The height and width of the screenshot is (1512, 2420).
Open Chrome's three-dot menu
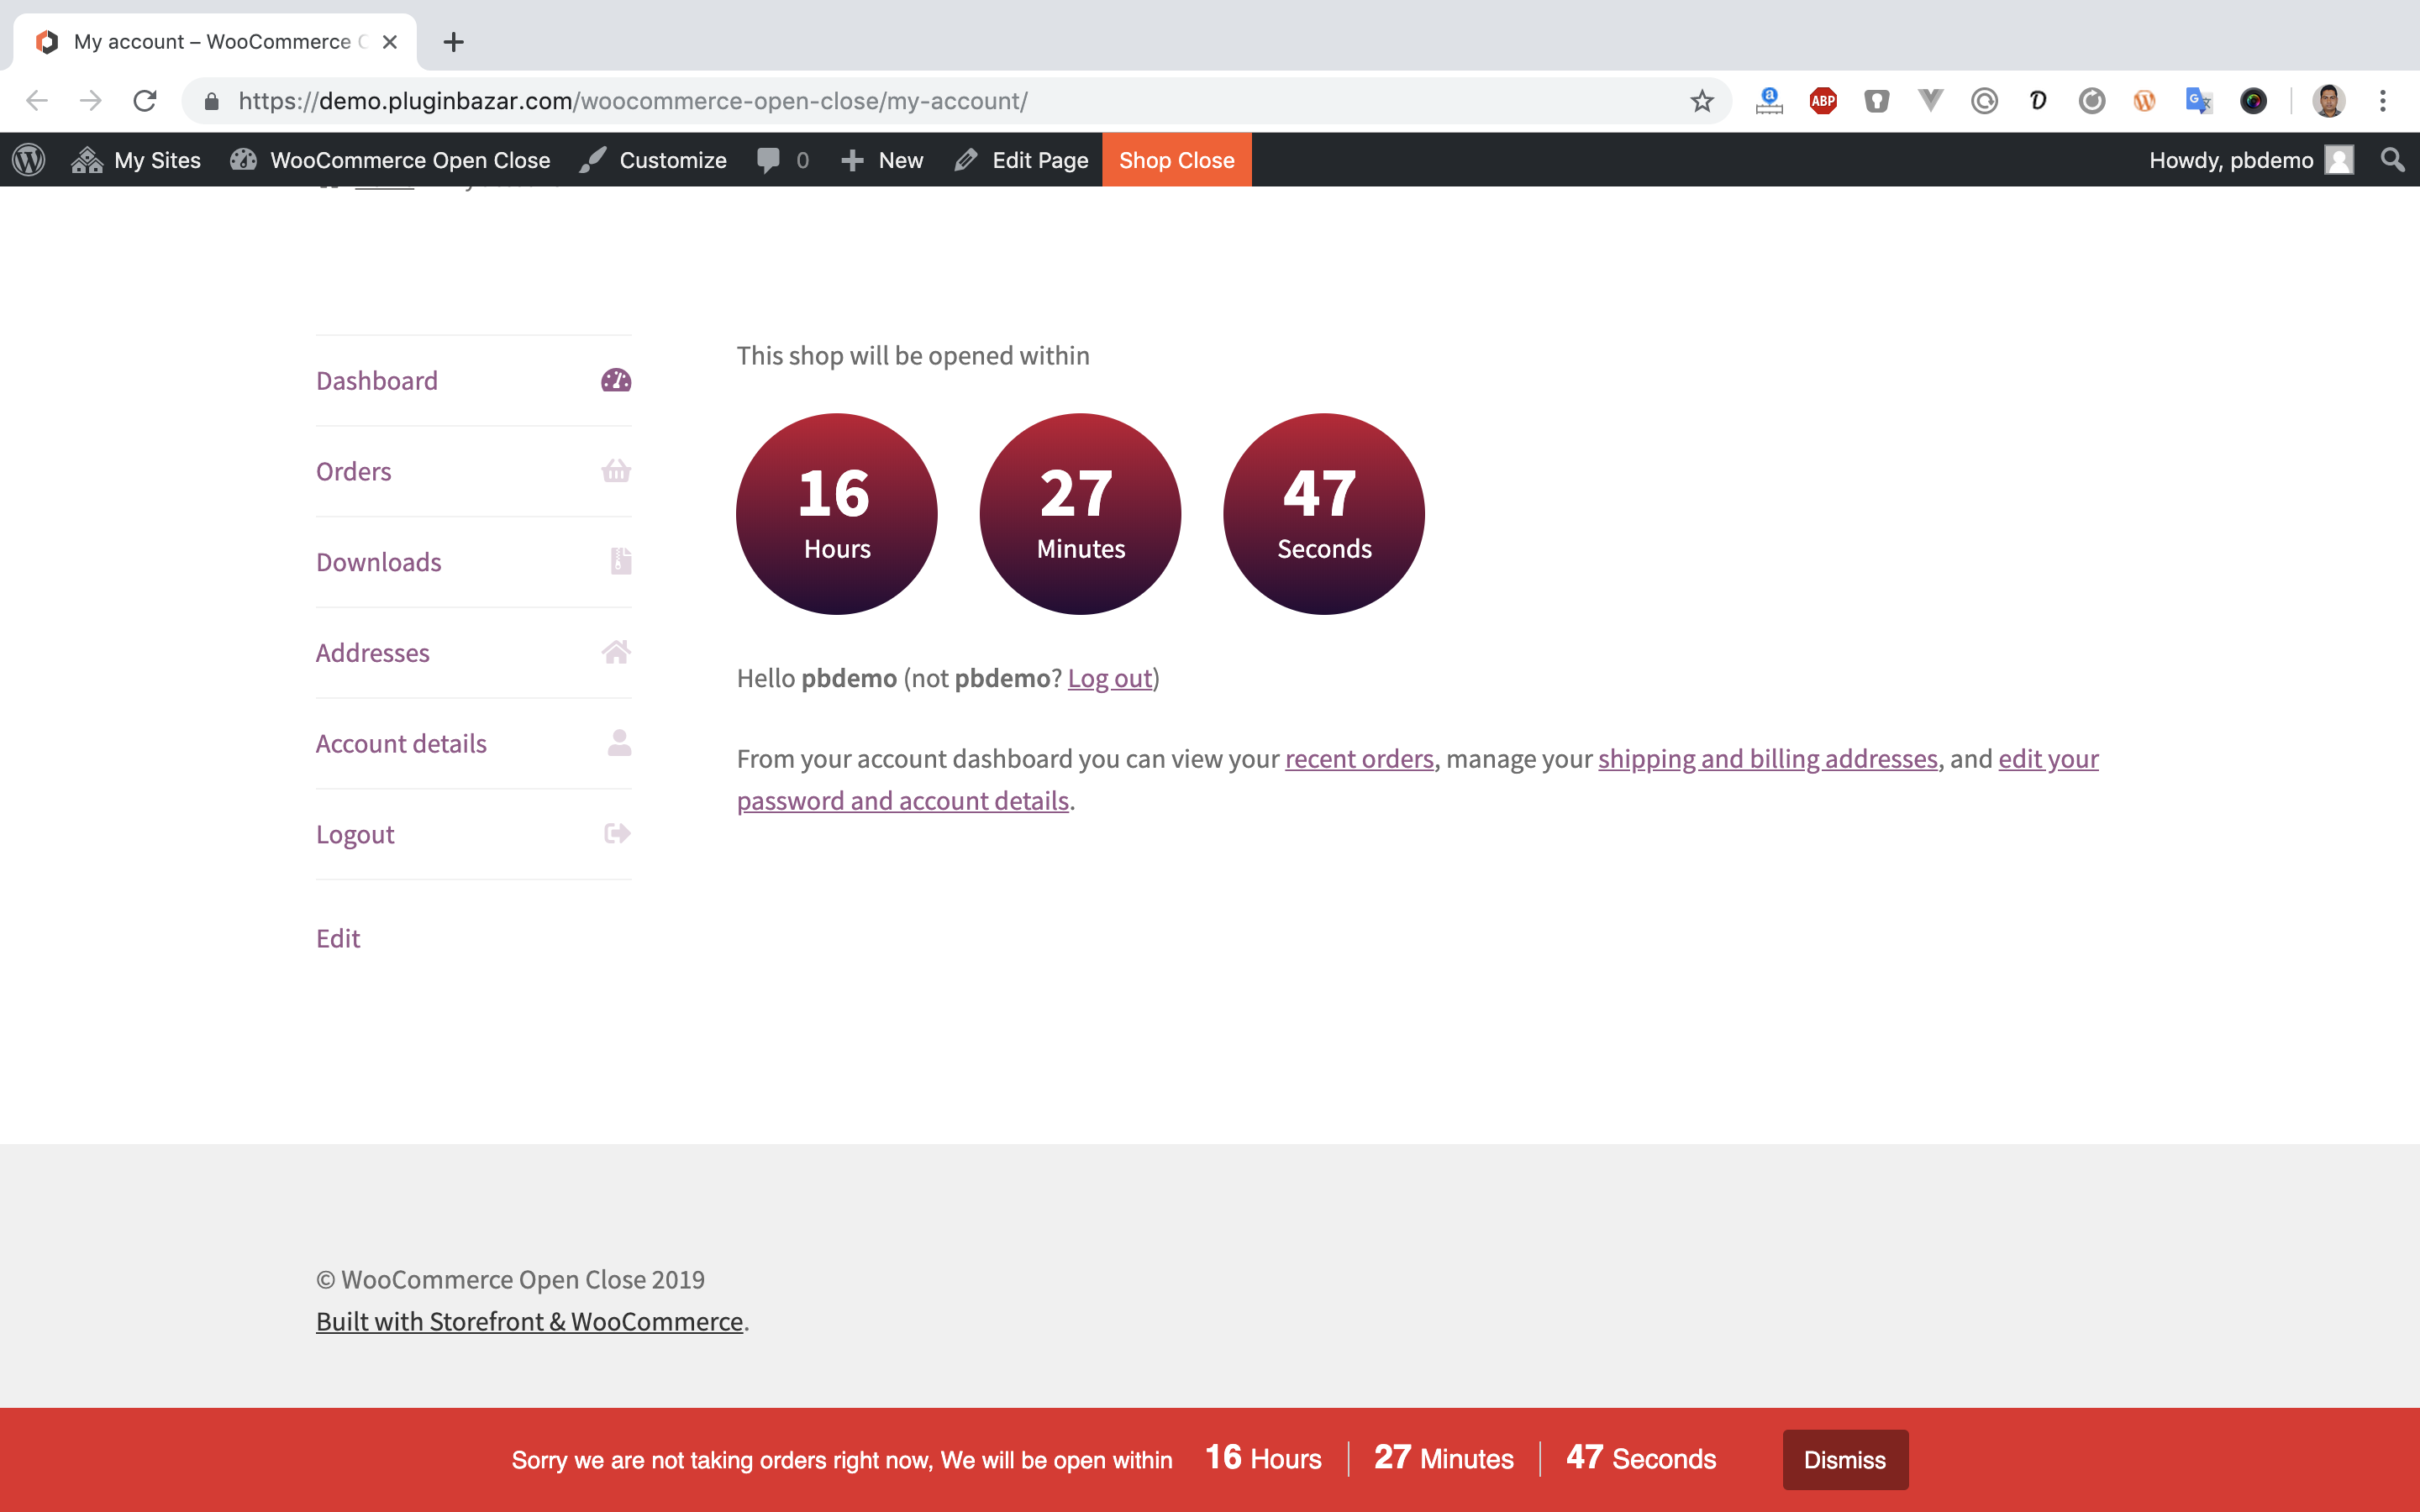tap(2383, 101)
